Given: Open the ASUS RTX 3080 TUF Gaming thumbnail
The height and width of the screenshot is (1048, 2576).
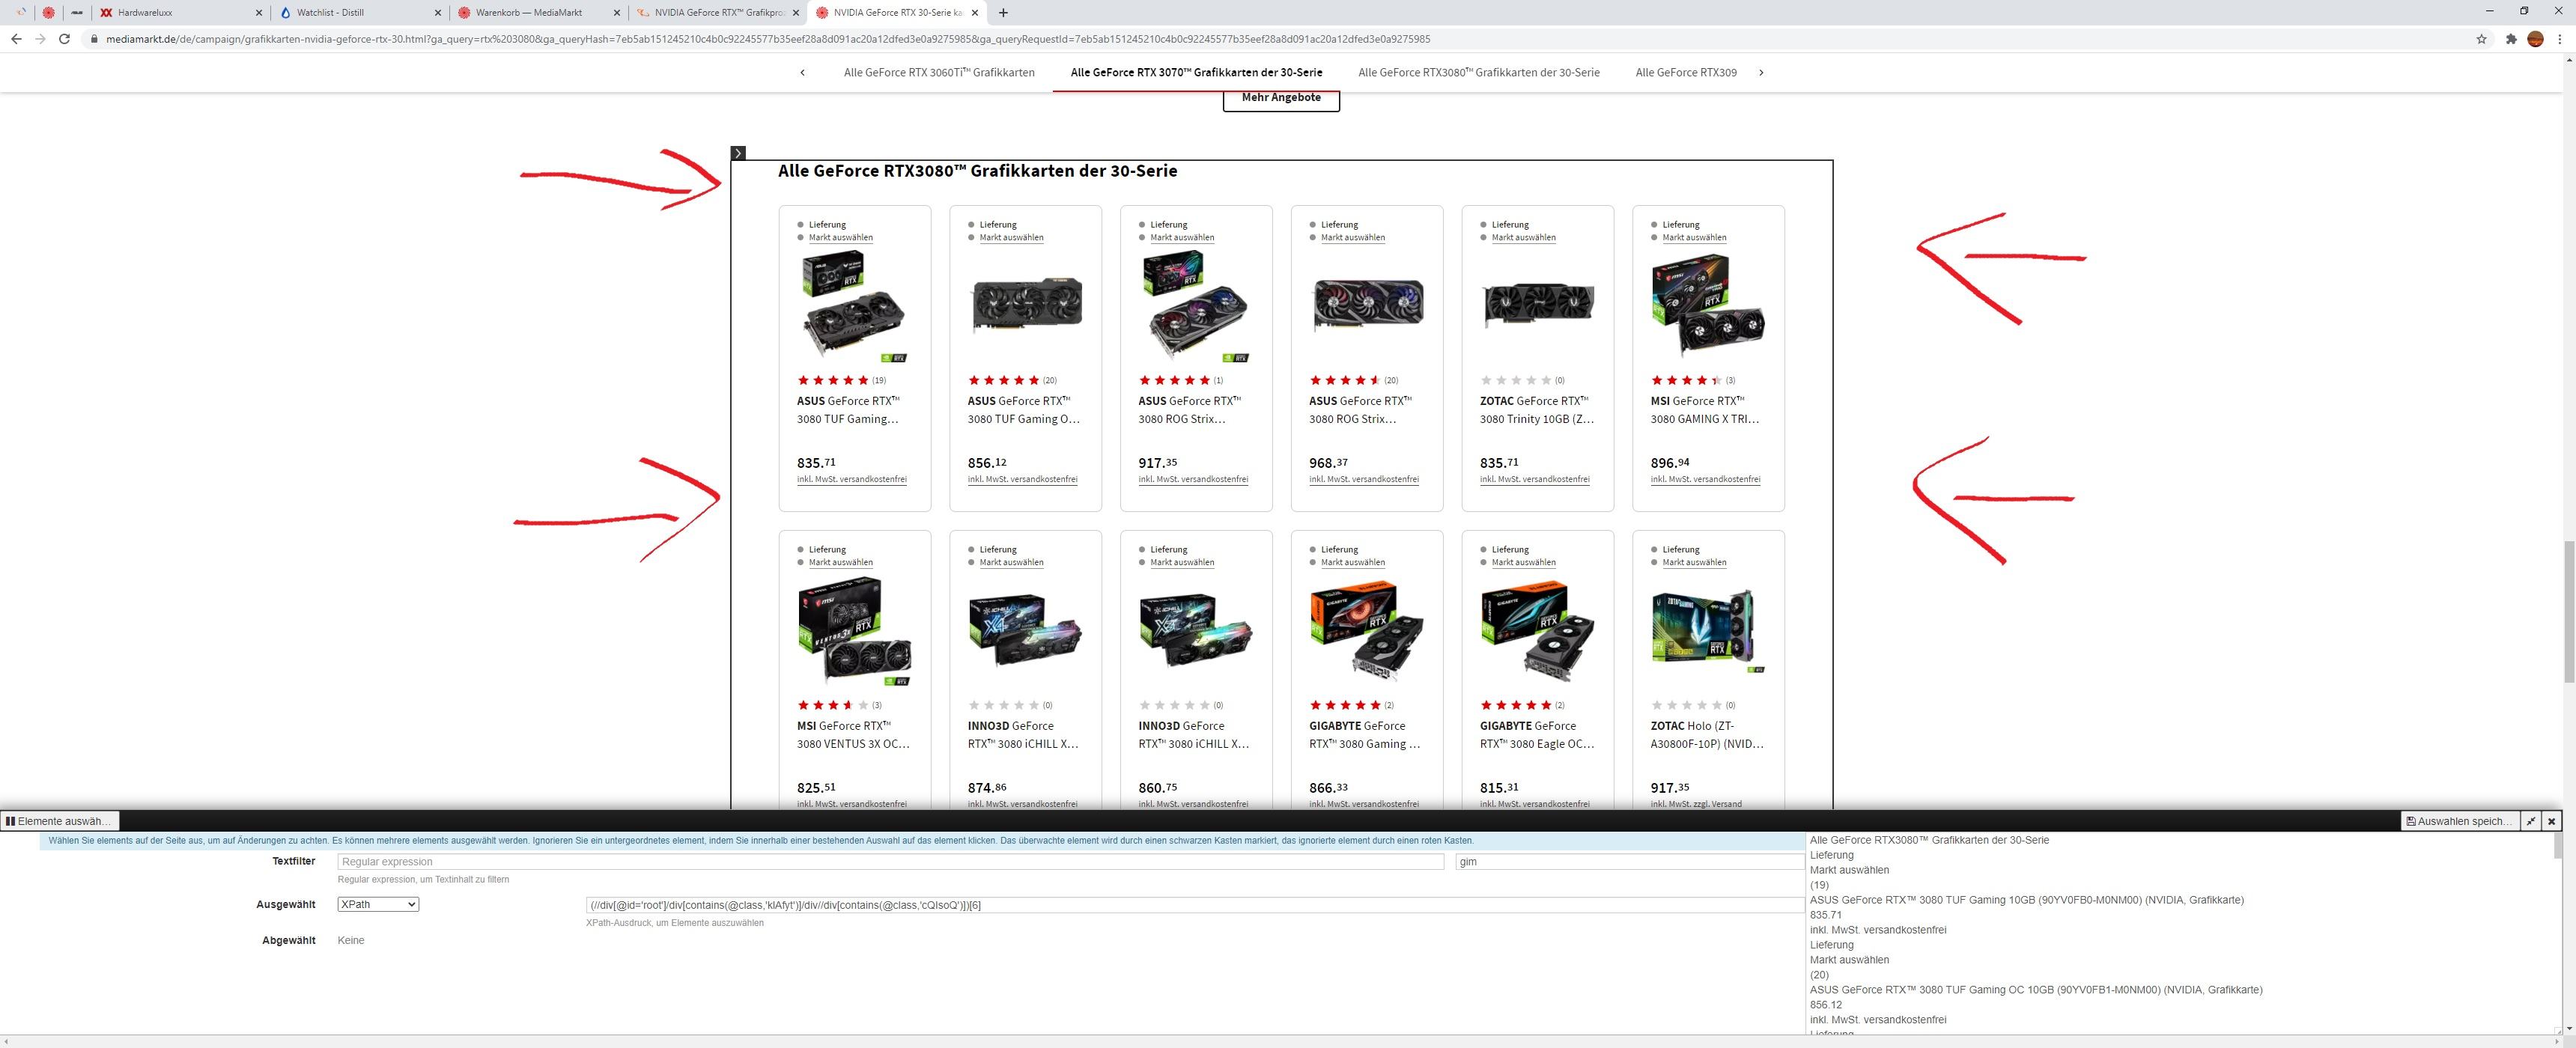Looking at the screenshot, I should (853, 305).
